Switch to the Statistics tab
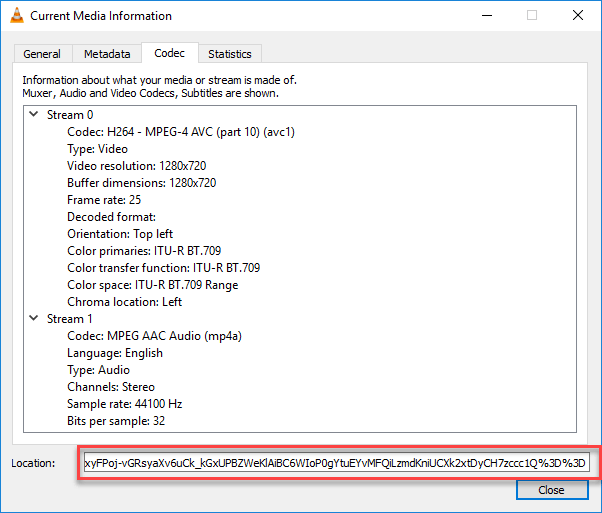Image resolution: width=602 pixels, height=513 pixels. point(230,54)
